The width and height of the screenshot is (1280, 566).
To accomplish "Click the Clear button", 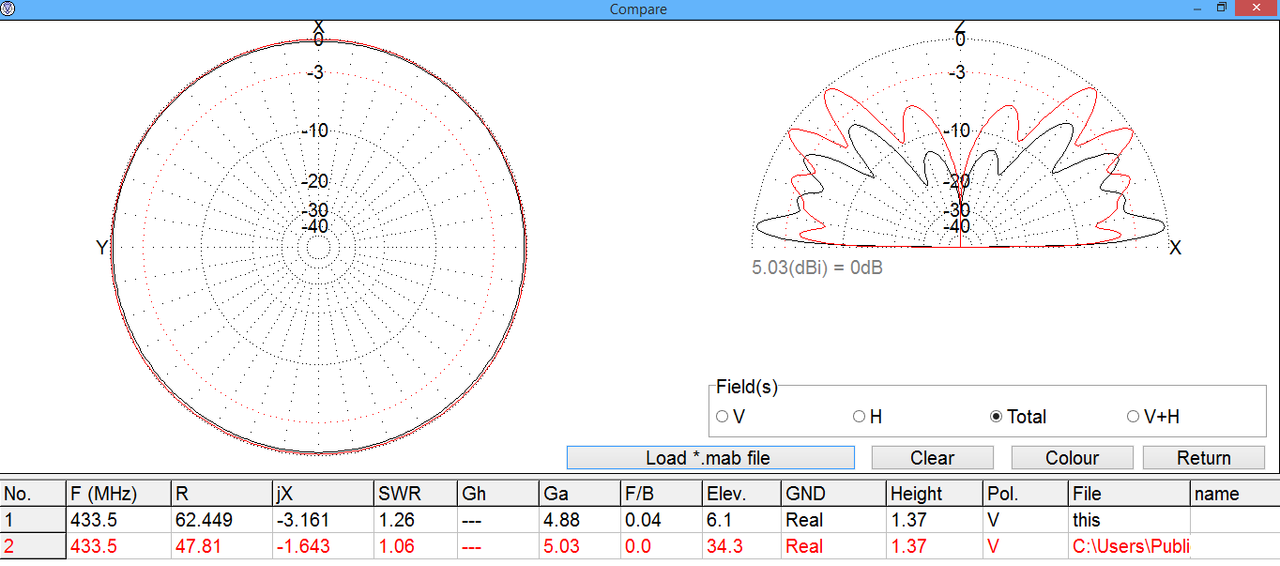I will (x=932, y=458).
